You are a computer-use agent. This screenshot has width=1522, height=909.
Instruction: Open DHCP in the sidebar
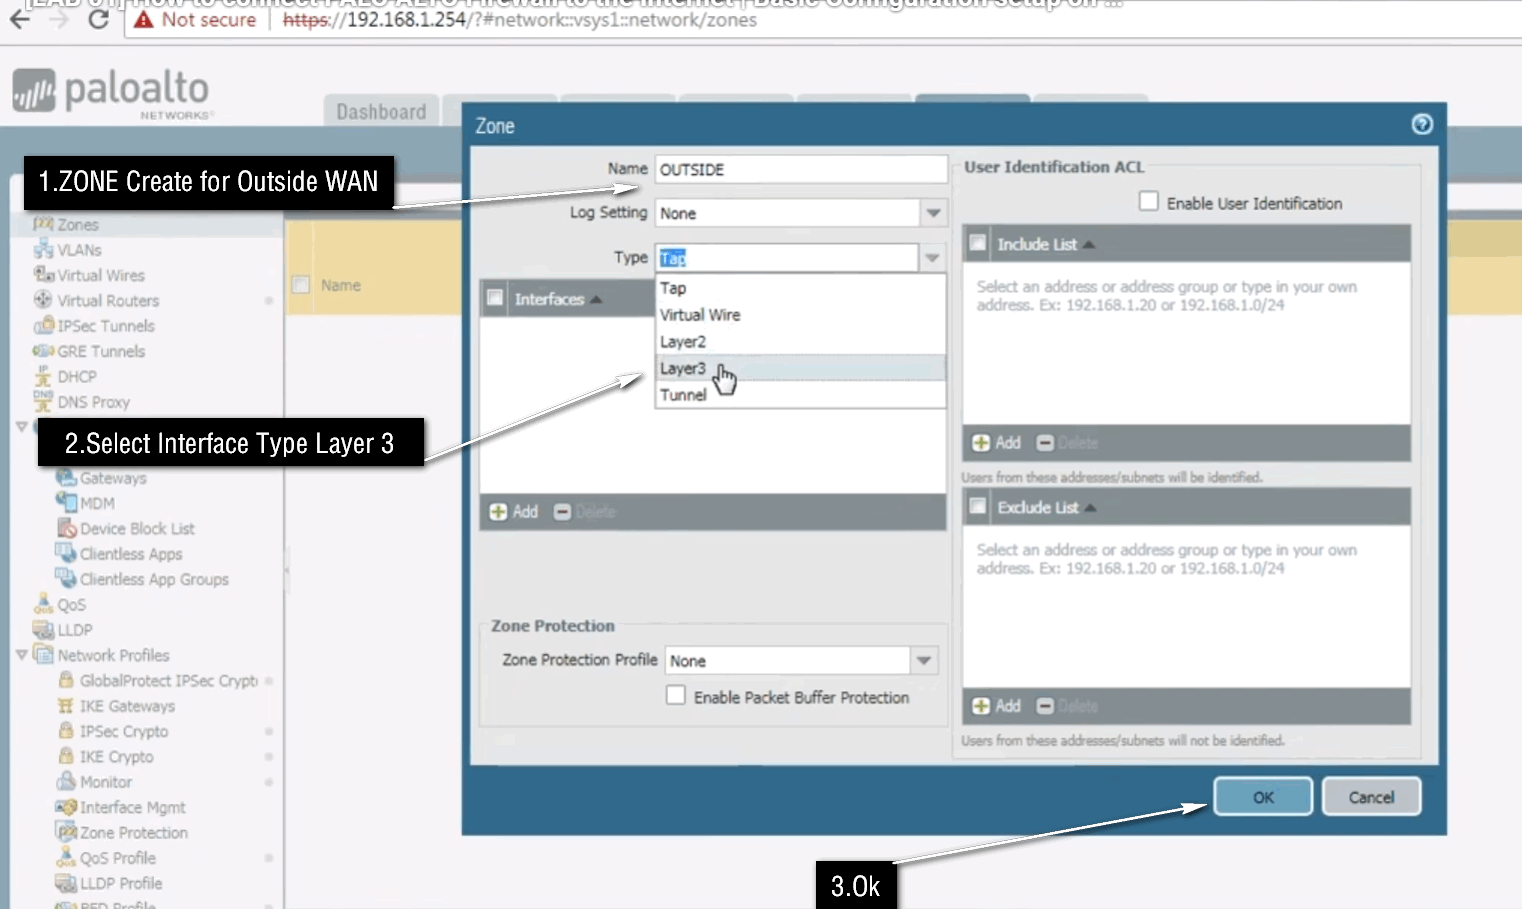click(x=77, y=377)
